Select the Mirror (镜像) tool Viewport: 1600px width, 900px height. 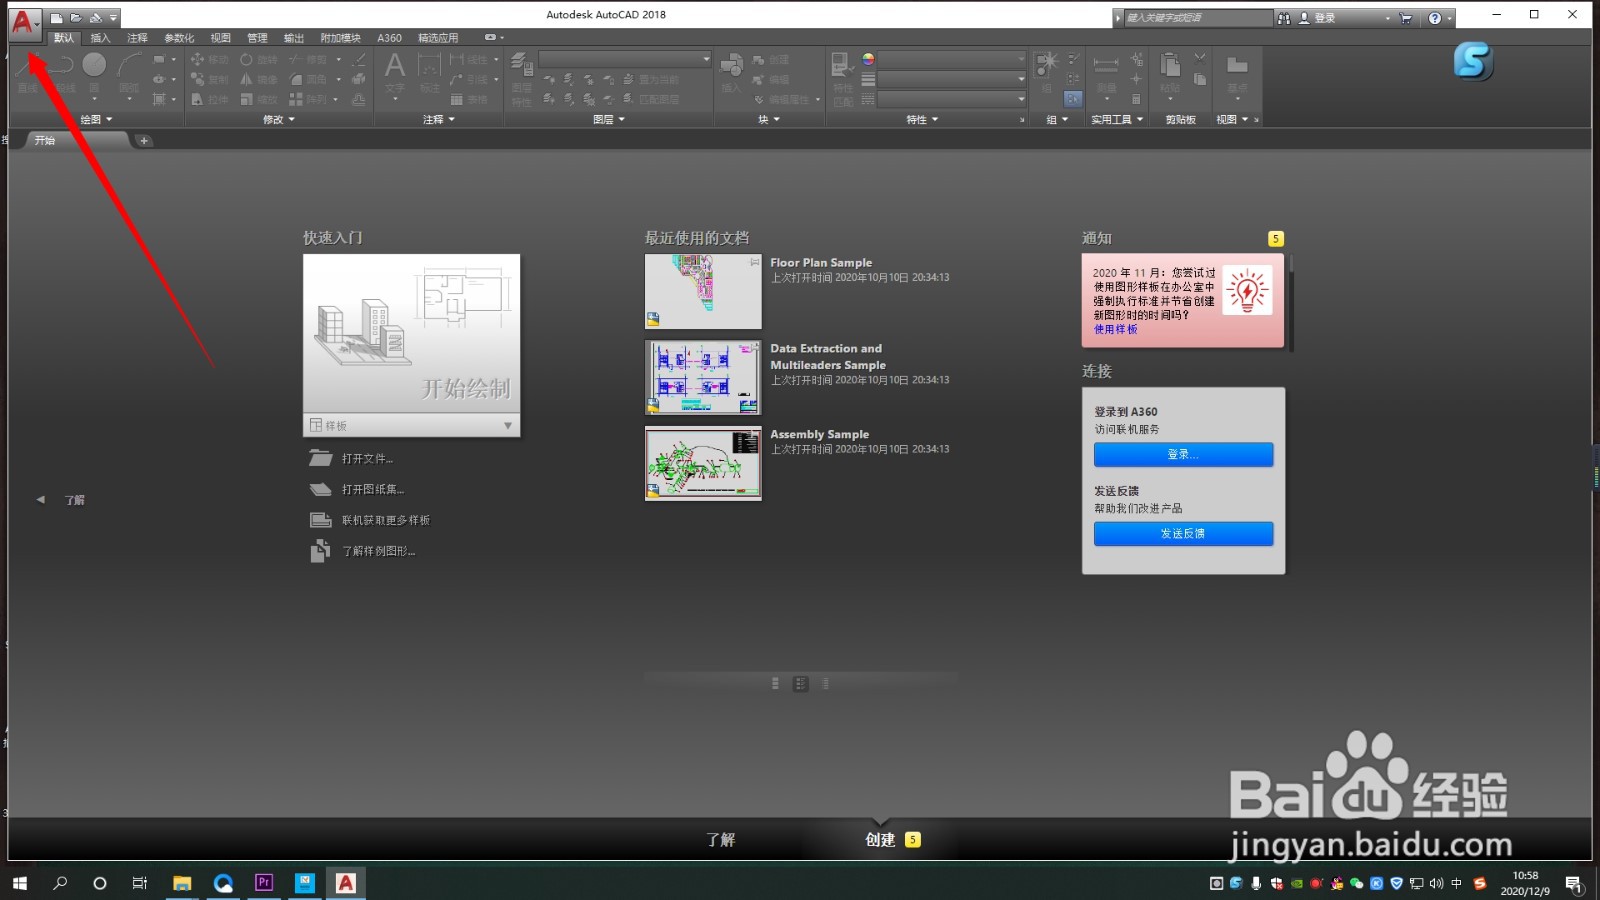[259, 80]
